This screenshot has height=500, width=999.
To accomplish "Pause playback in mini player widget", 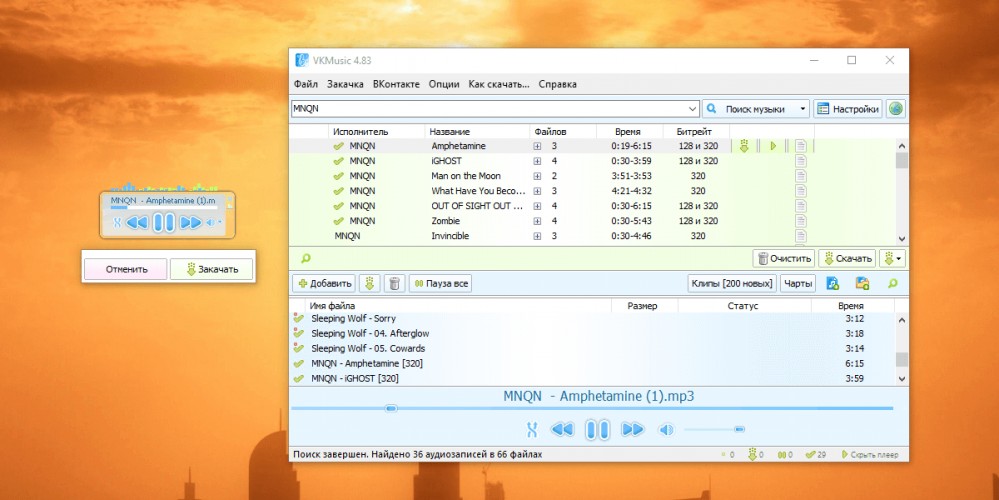I will tap(164, 222).
